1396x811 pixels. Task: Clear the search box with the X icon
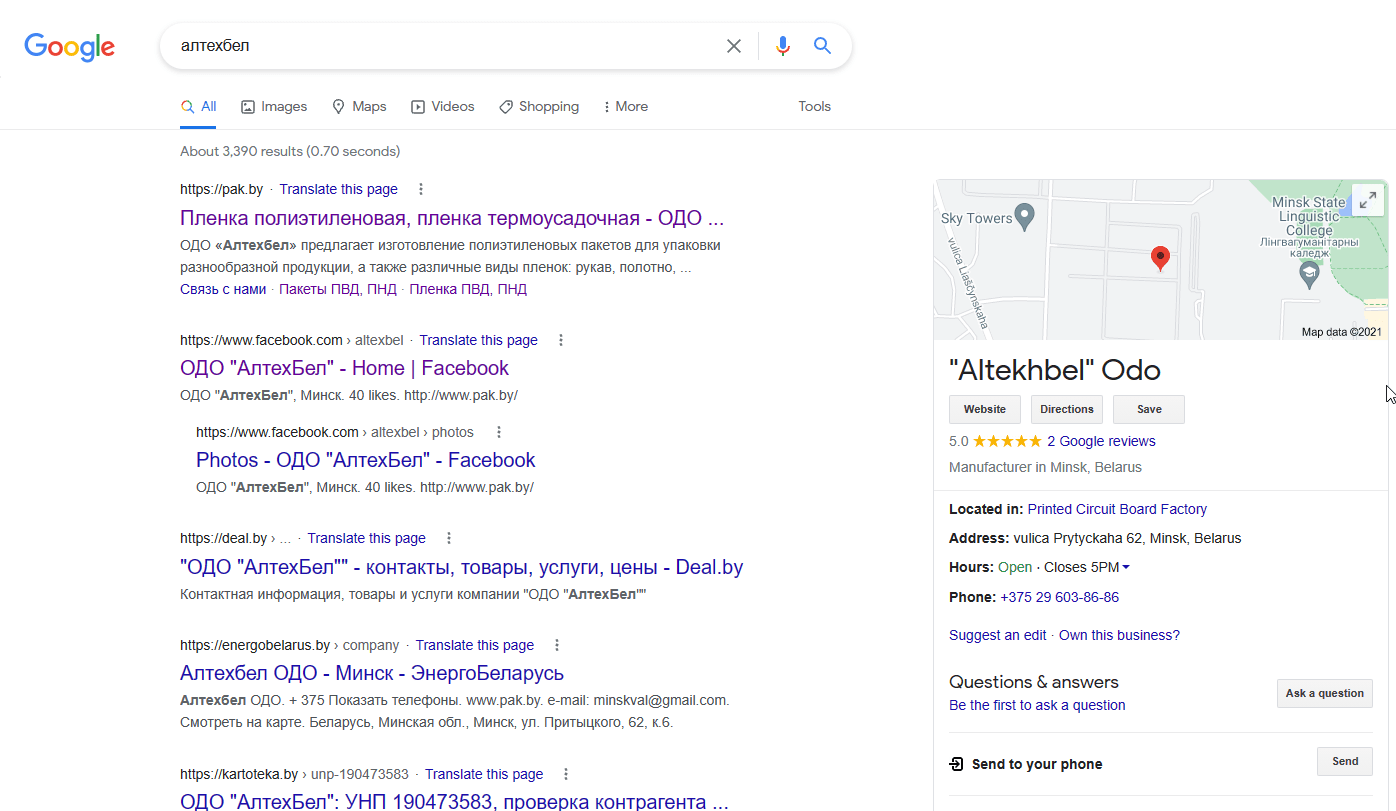point(734,46)
